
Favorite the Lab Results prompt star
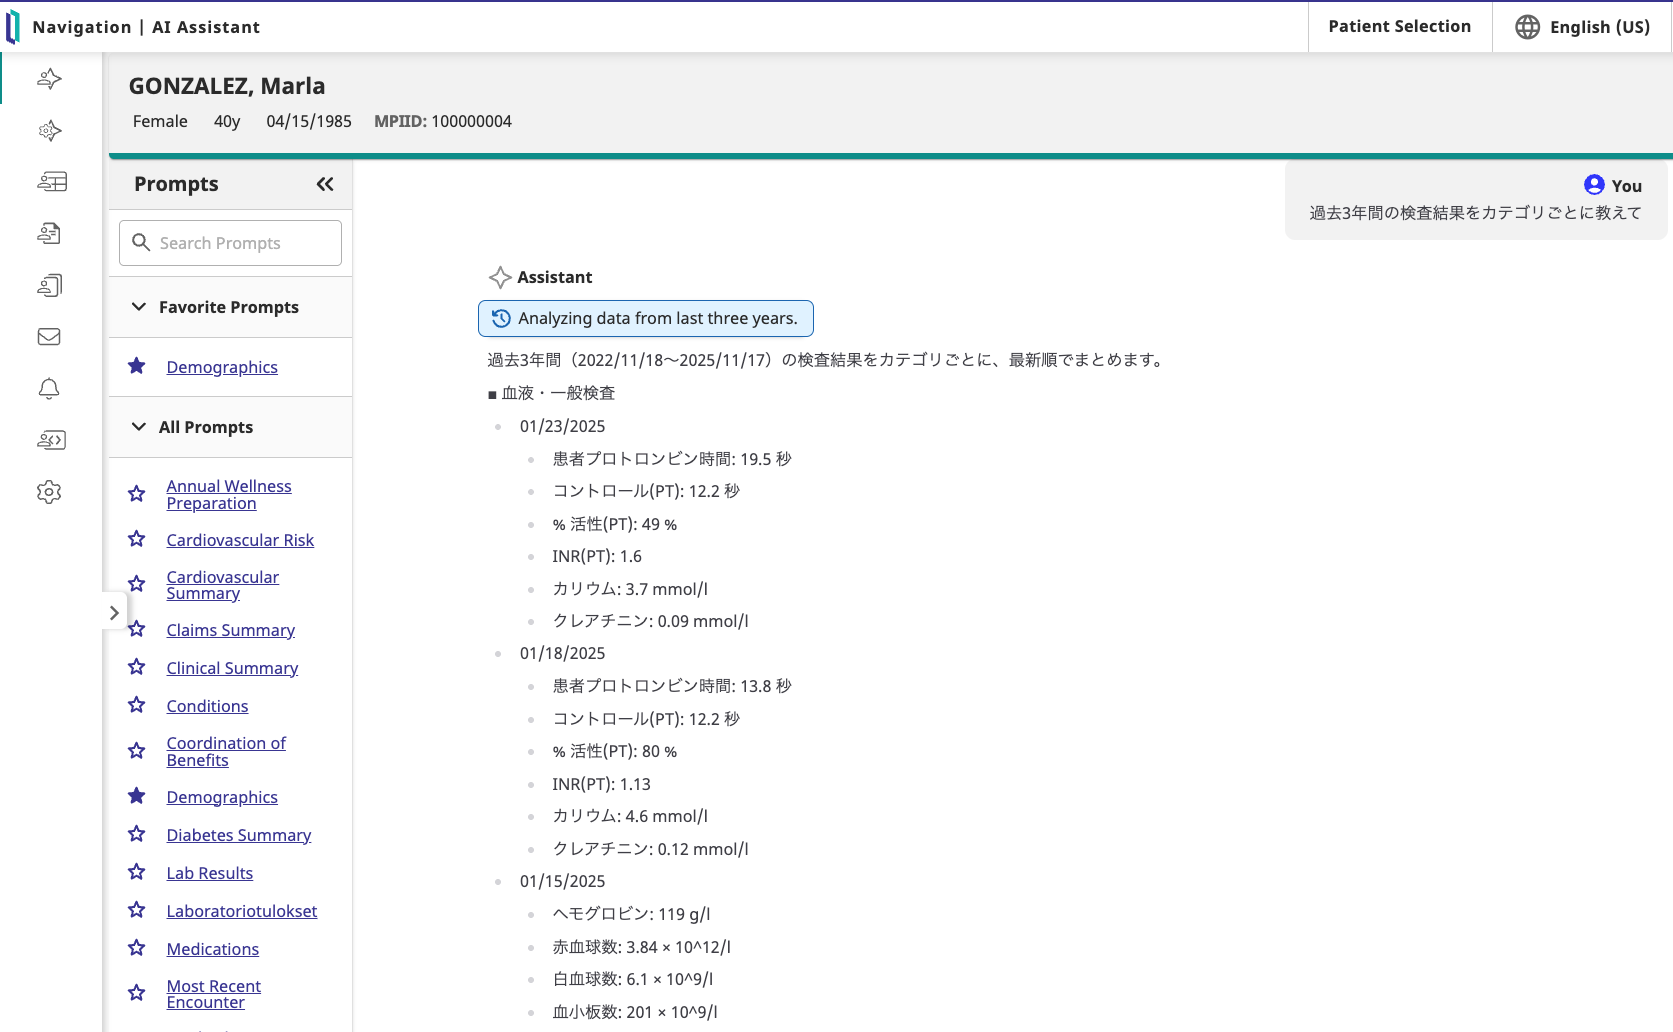click(x=136, y=871)
